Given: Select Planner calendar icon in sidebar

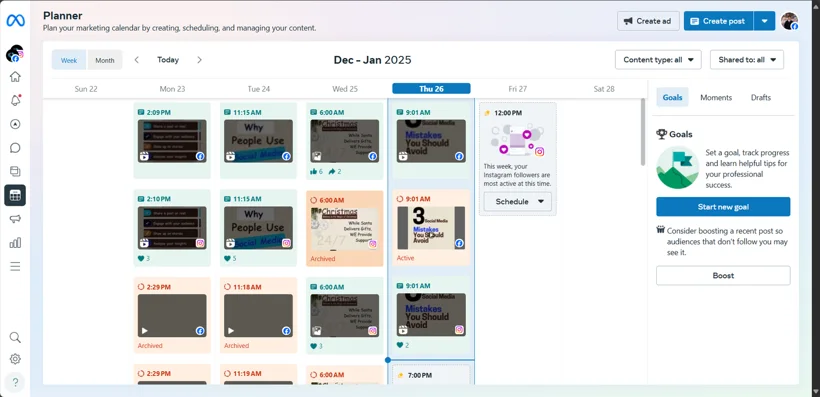Looking at the screenshot, I should pyautogui.click(x=15, y=195).
